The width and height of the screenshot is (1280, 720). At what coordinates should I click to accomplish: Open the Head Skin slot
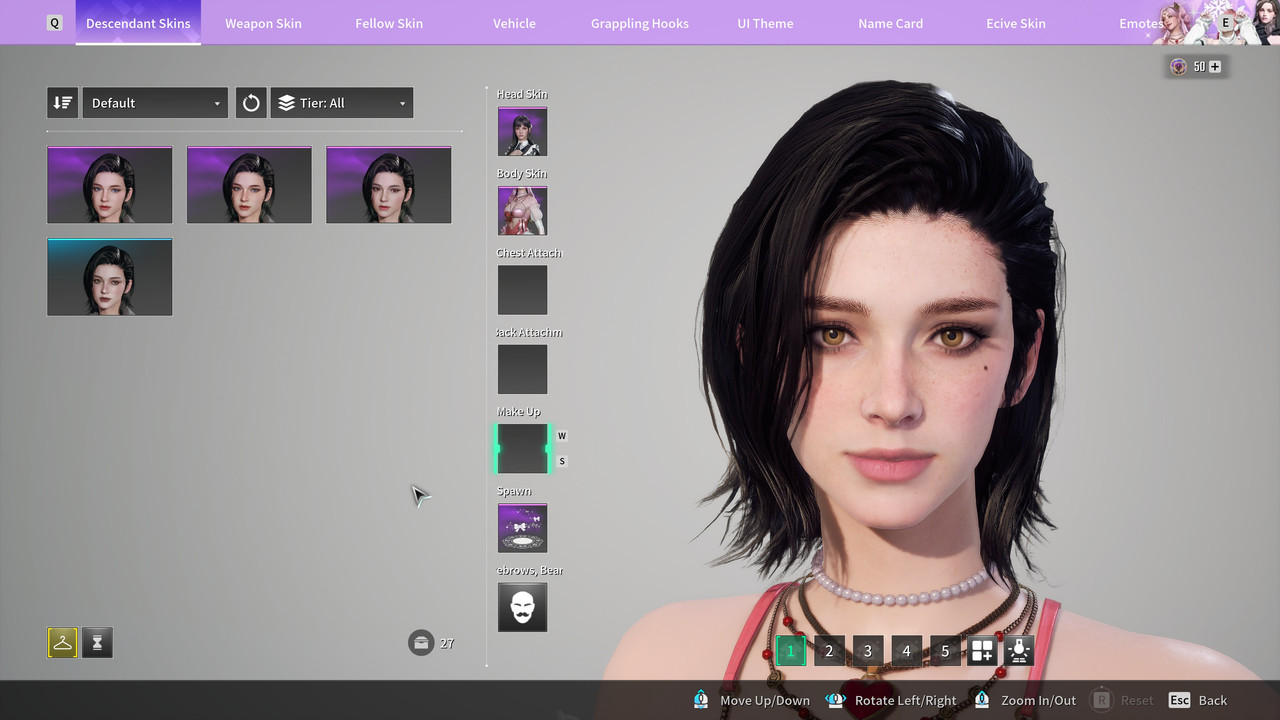tap(522, 132)
